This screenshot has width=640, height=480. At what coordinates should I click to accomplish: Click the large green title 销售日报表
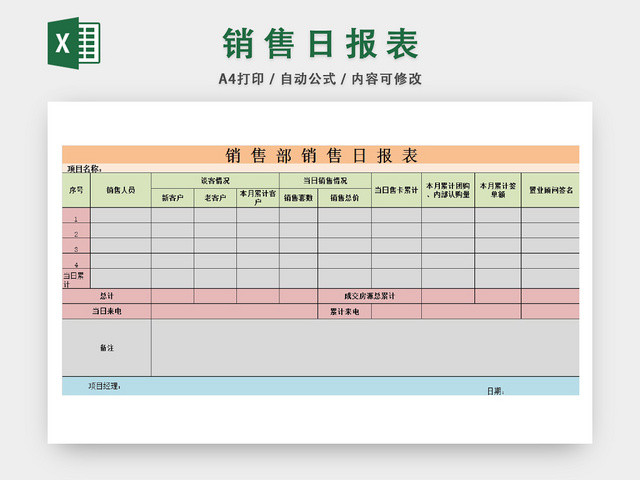tap(320, 43)
